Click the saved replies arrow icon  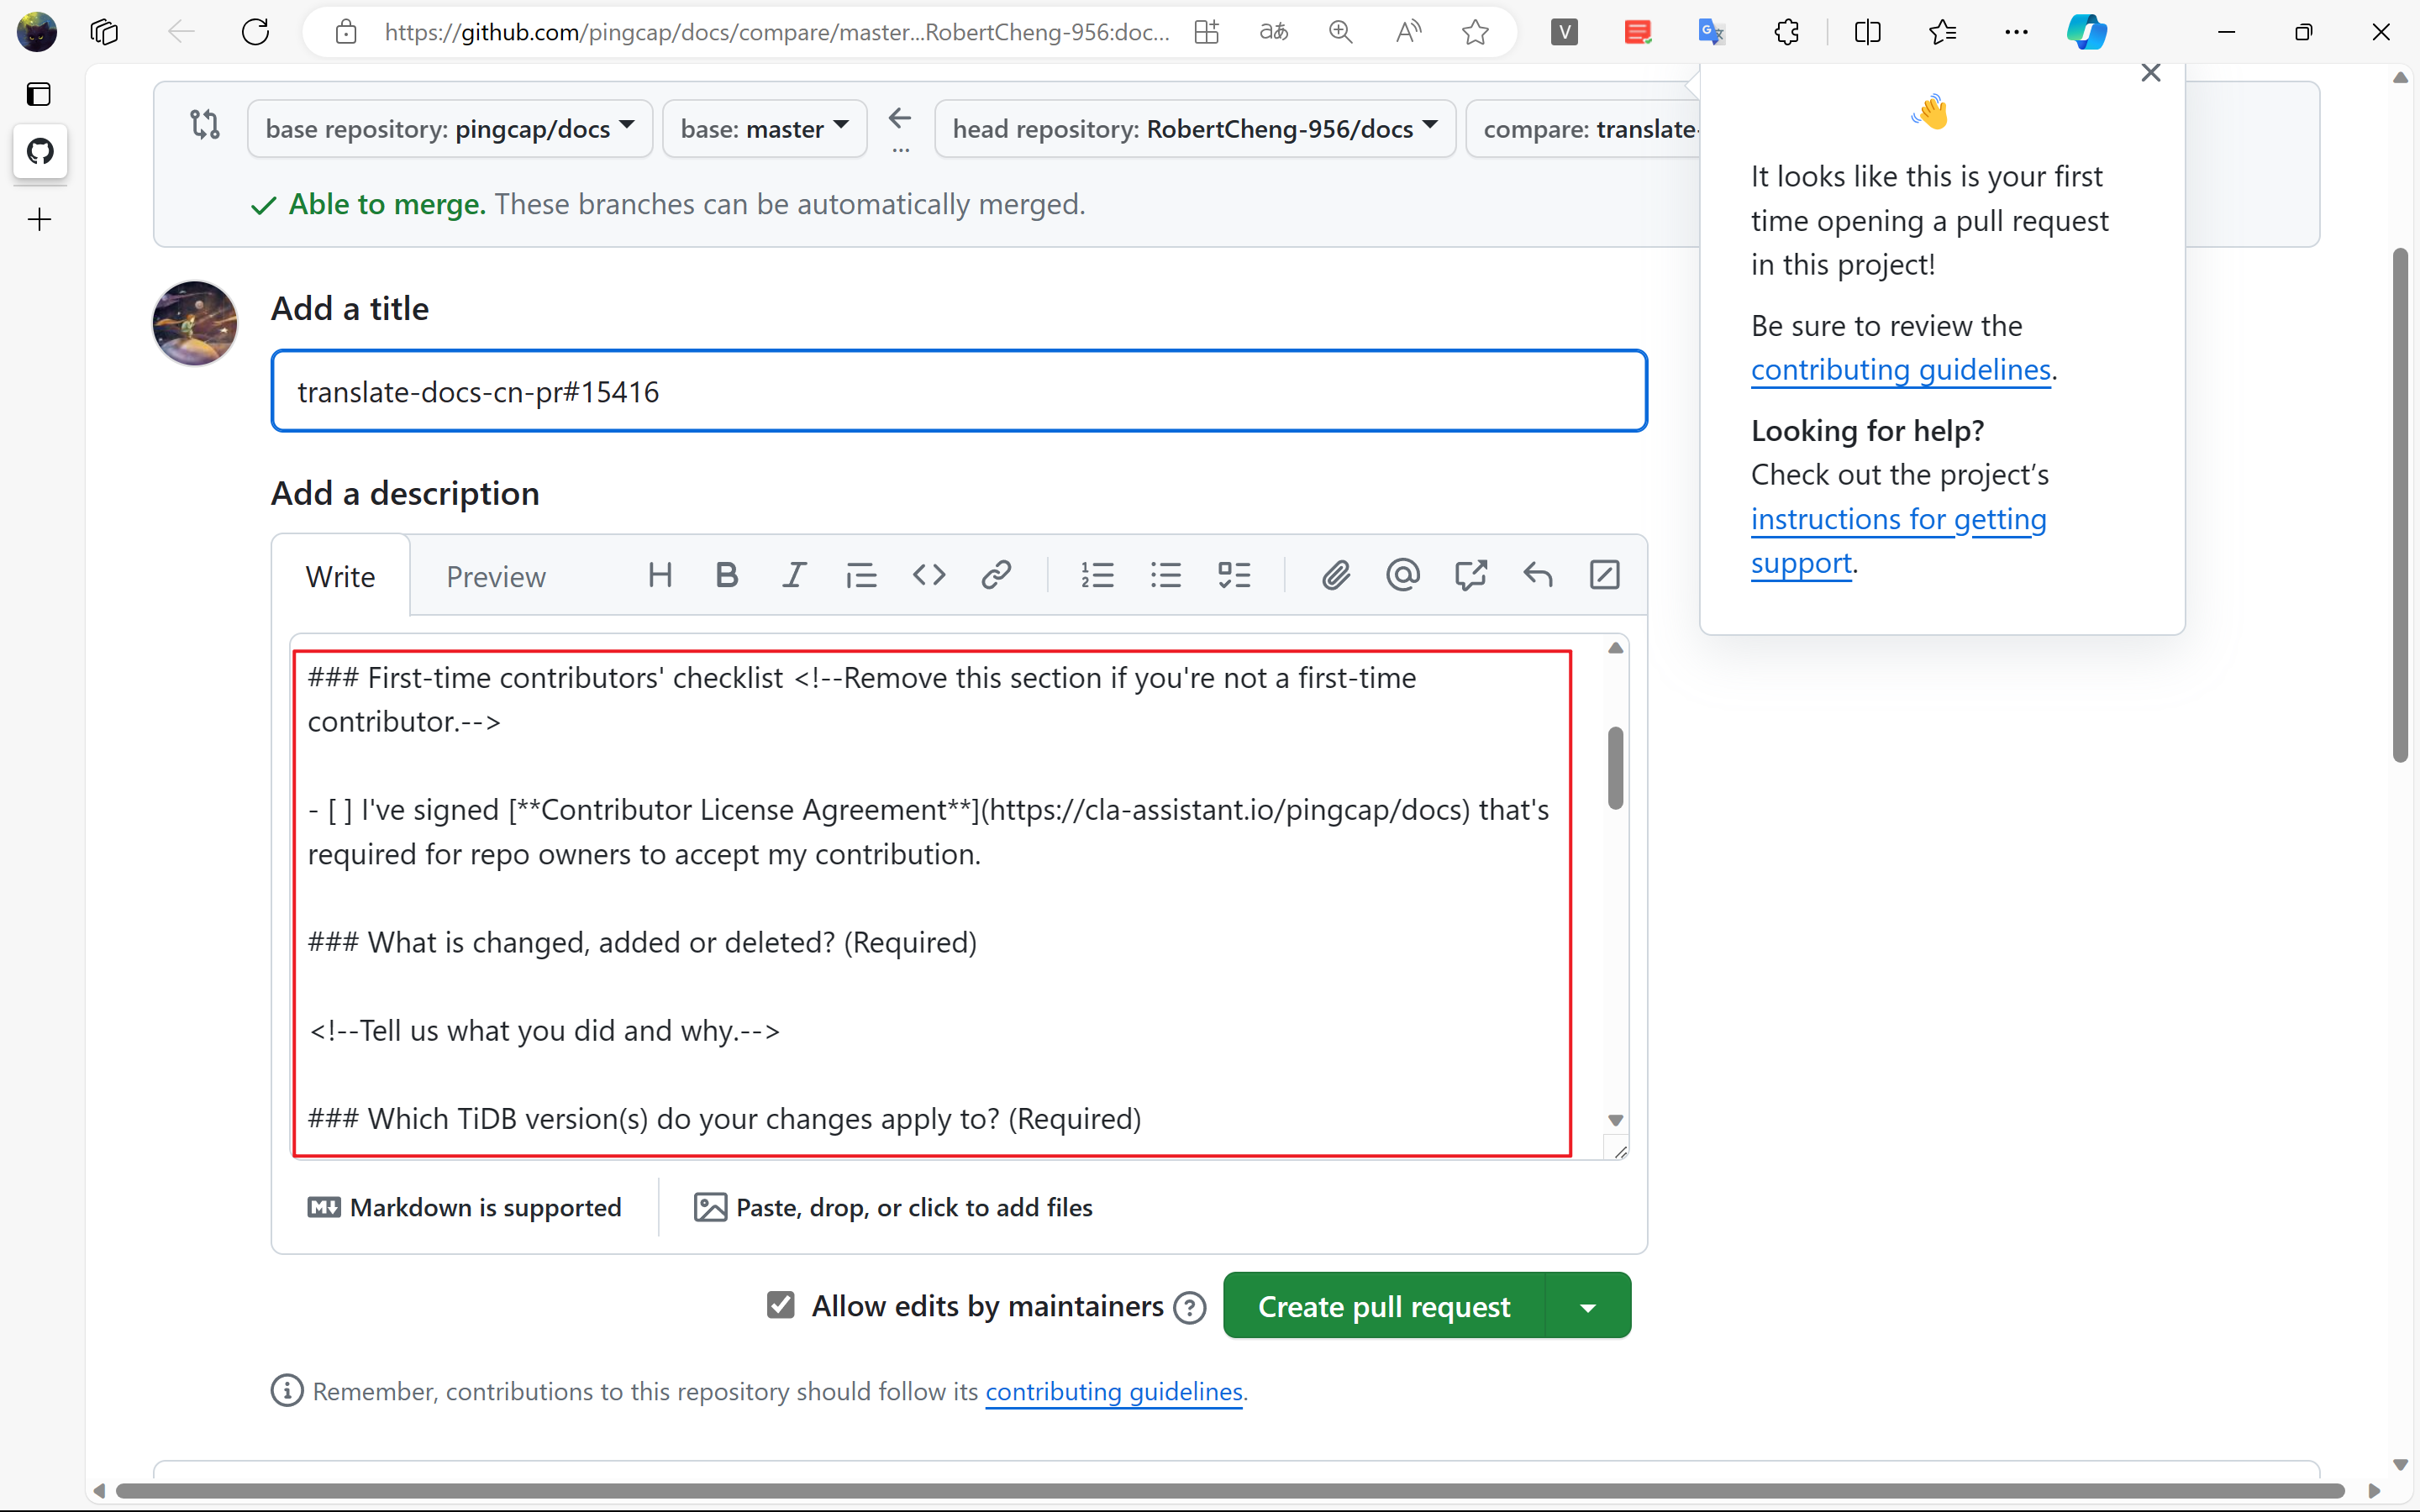[x=1538, y=575]
